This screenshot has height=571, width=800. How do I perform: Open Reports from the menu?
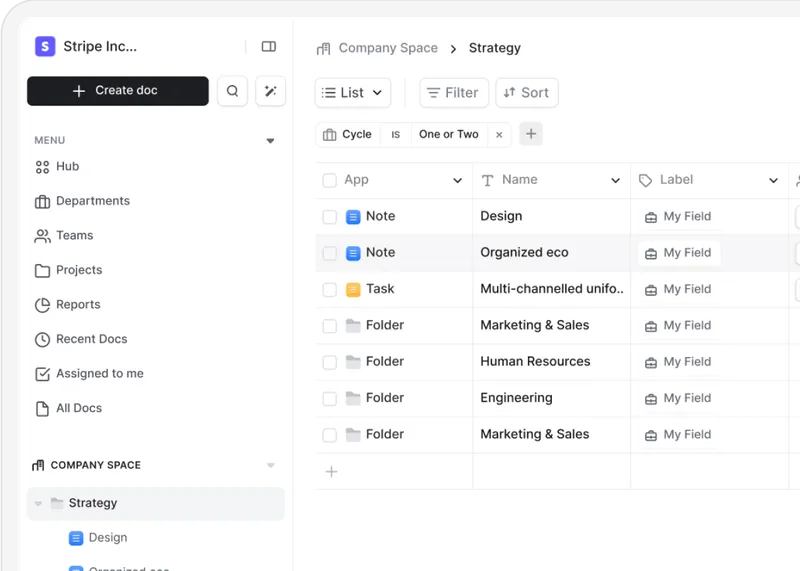coord(68,305)
